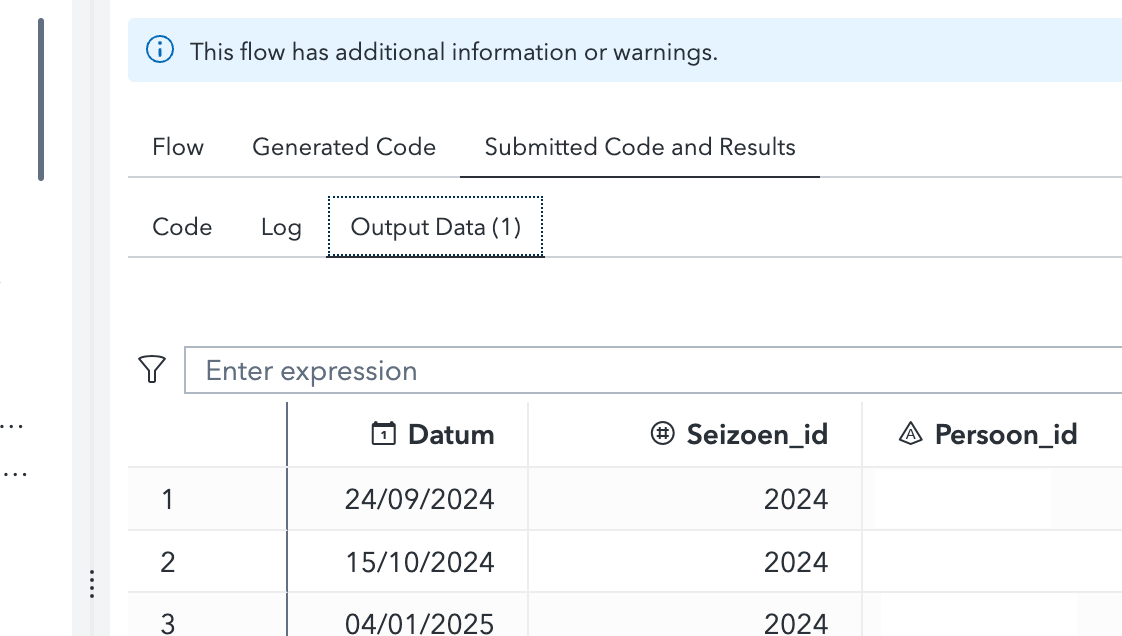
Task: Click the Datum column header label
Action: tap(451, 433)
